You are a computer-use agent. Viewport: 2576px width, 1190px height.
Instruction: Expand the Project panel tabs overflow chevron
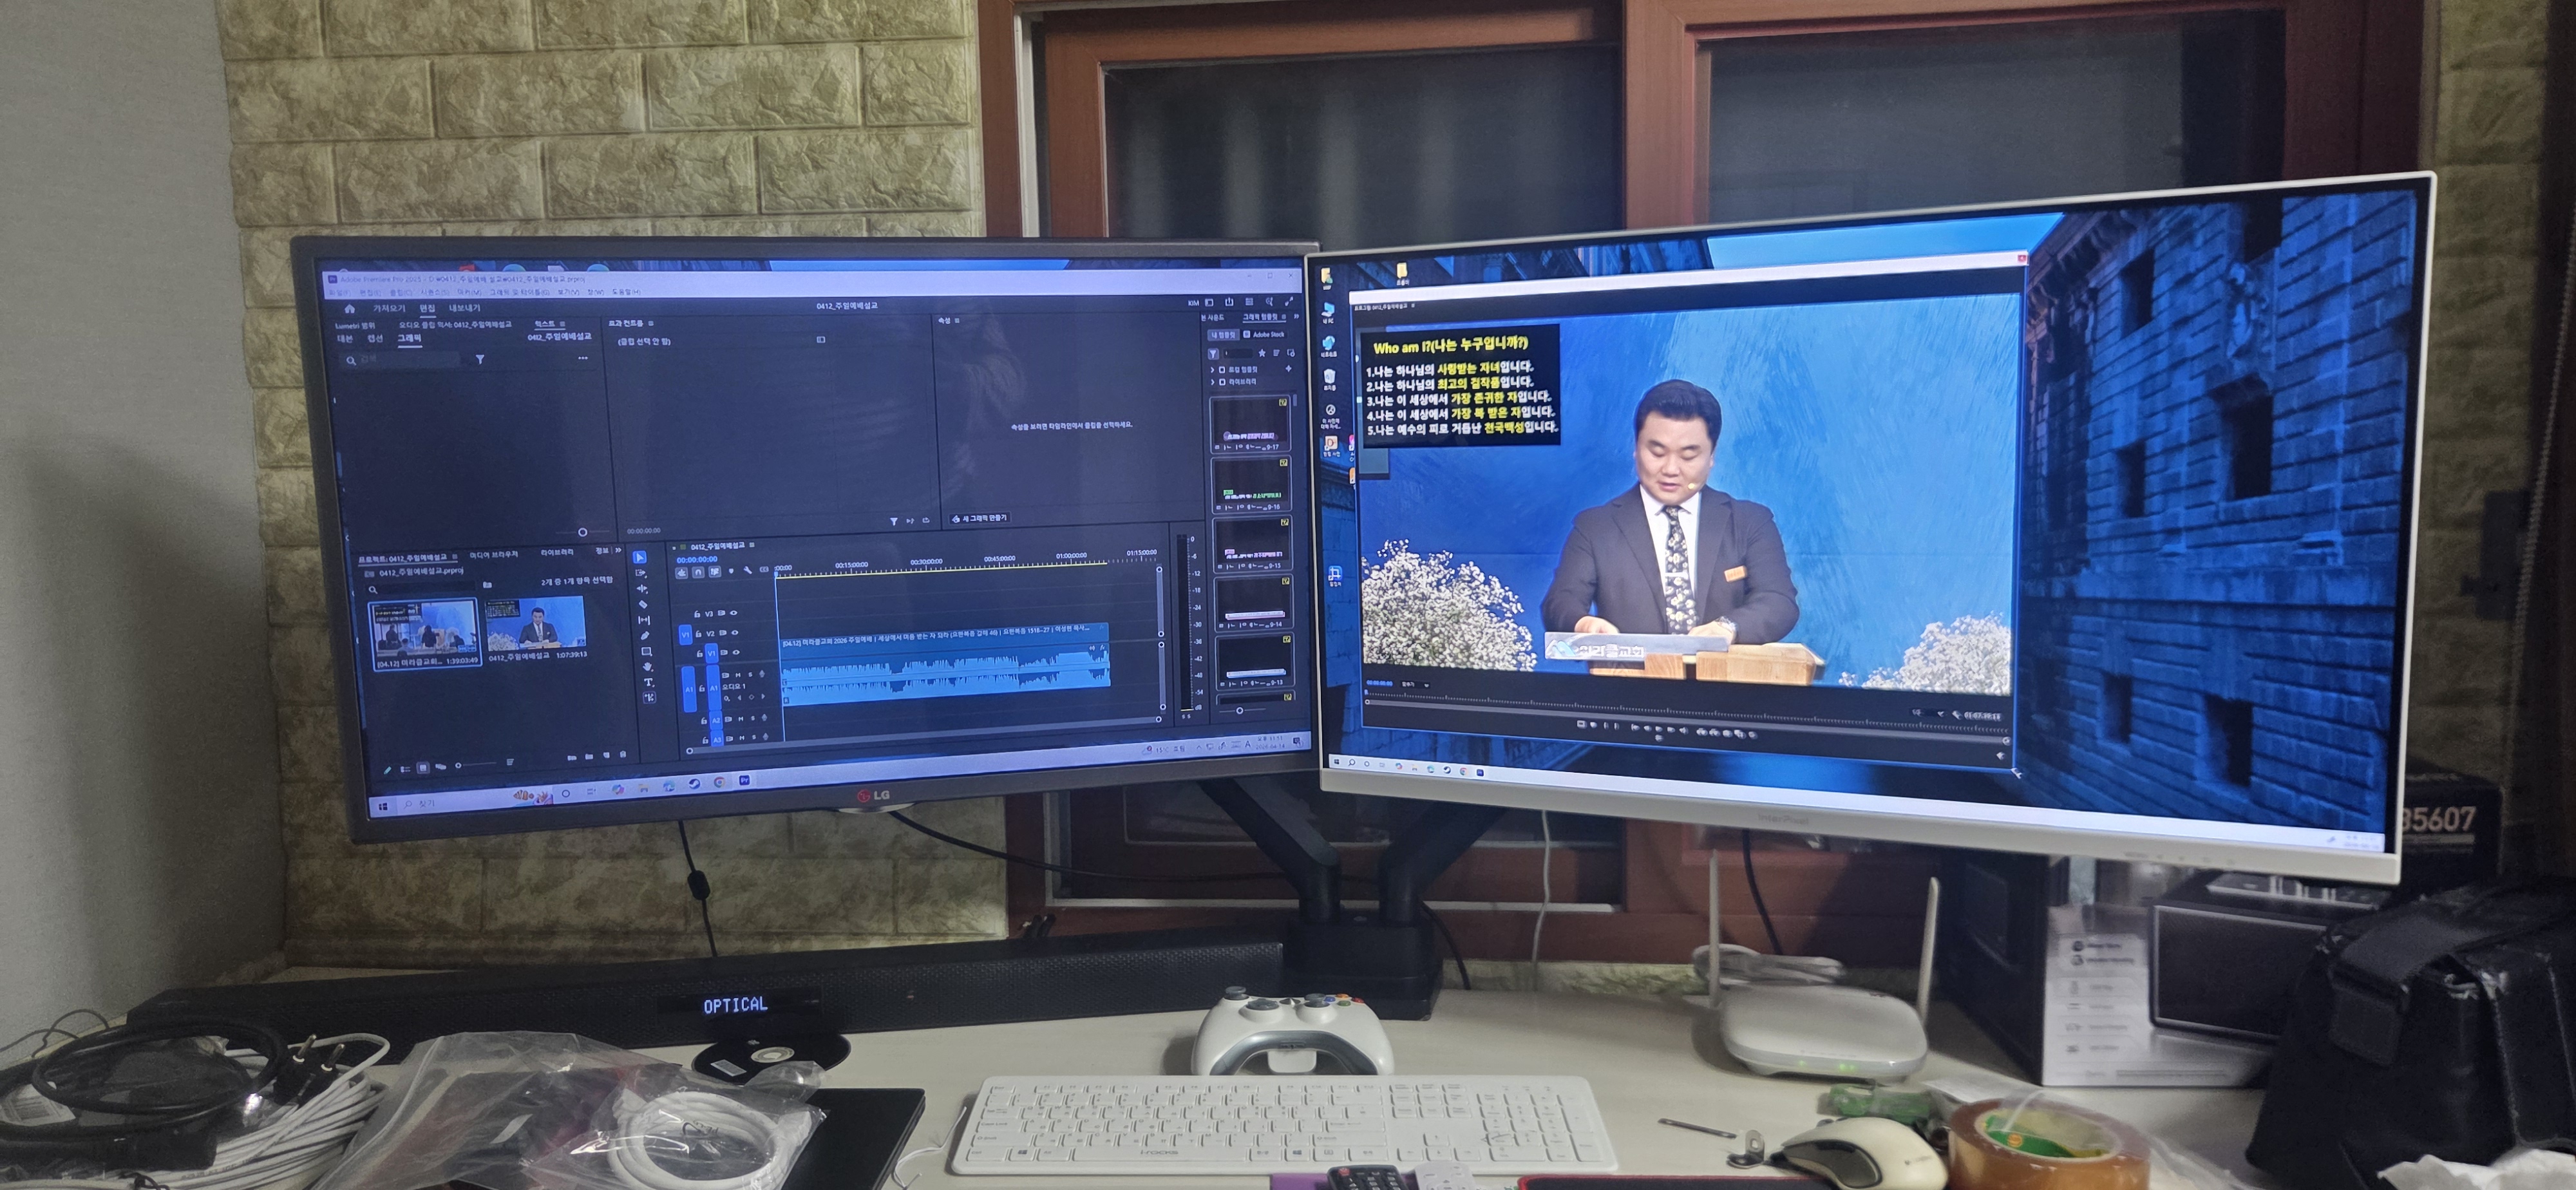pyautogui.click(x=619, y=550)
